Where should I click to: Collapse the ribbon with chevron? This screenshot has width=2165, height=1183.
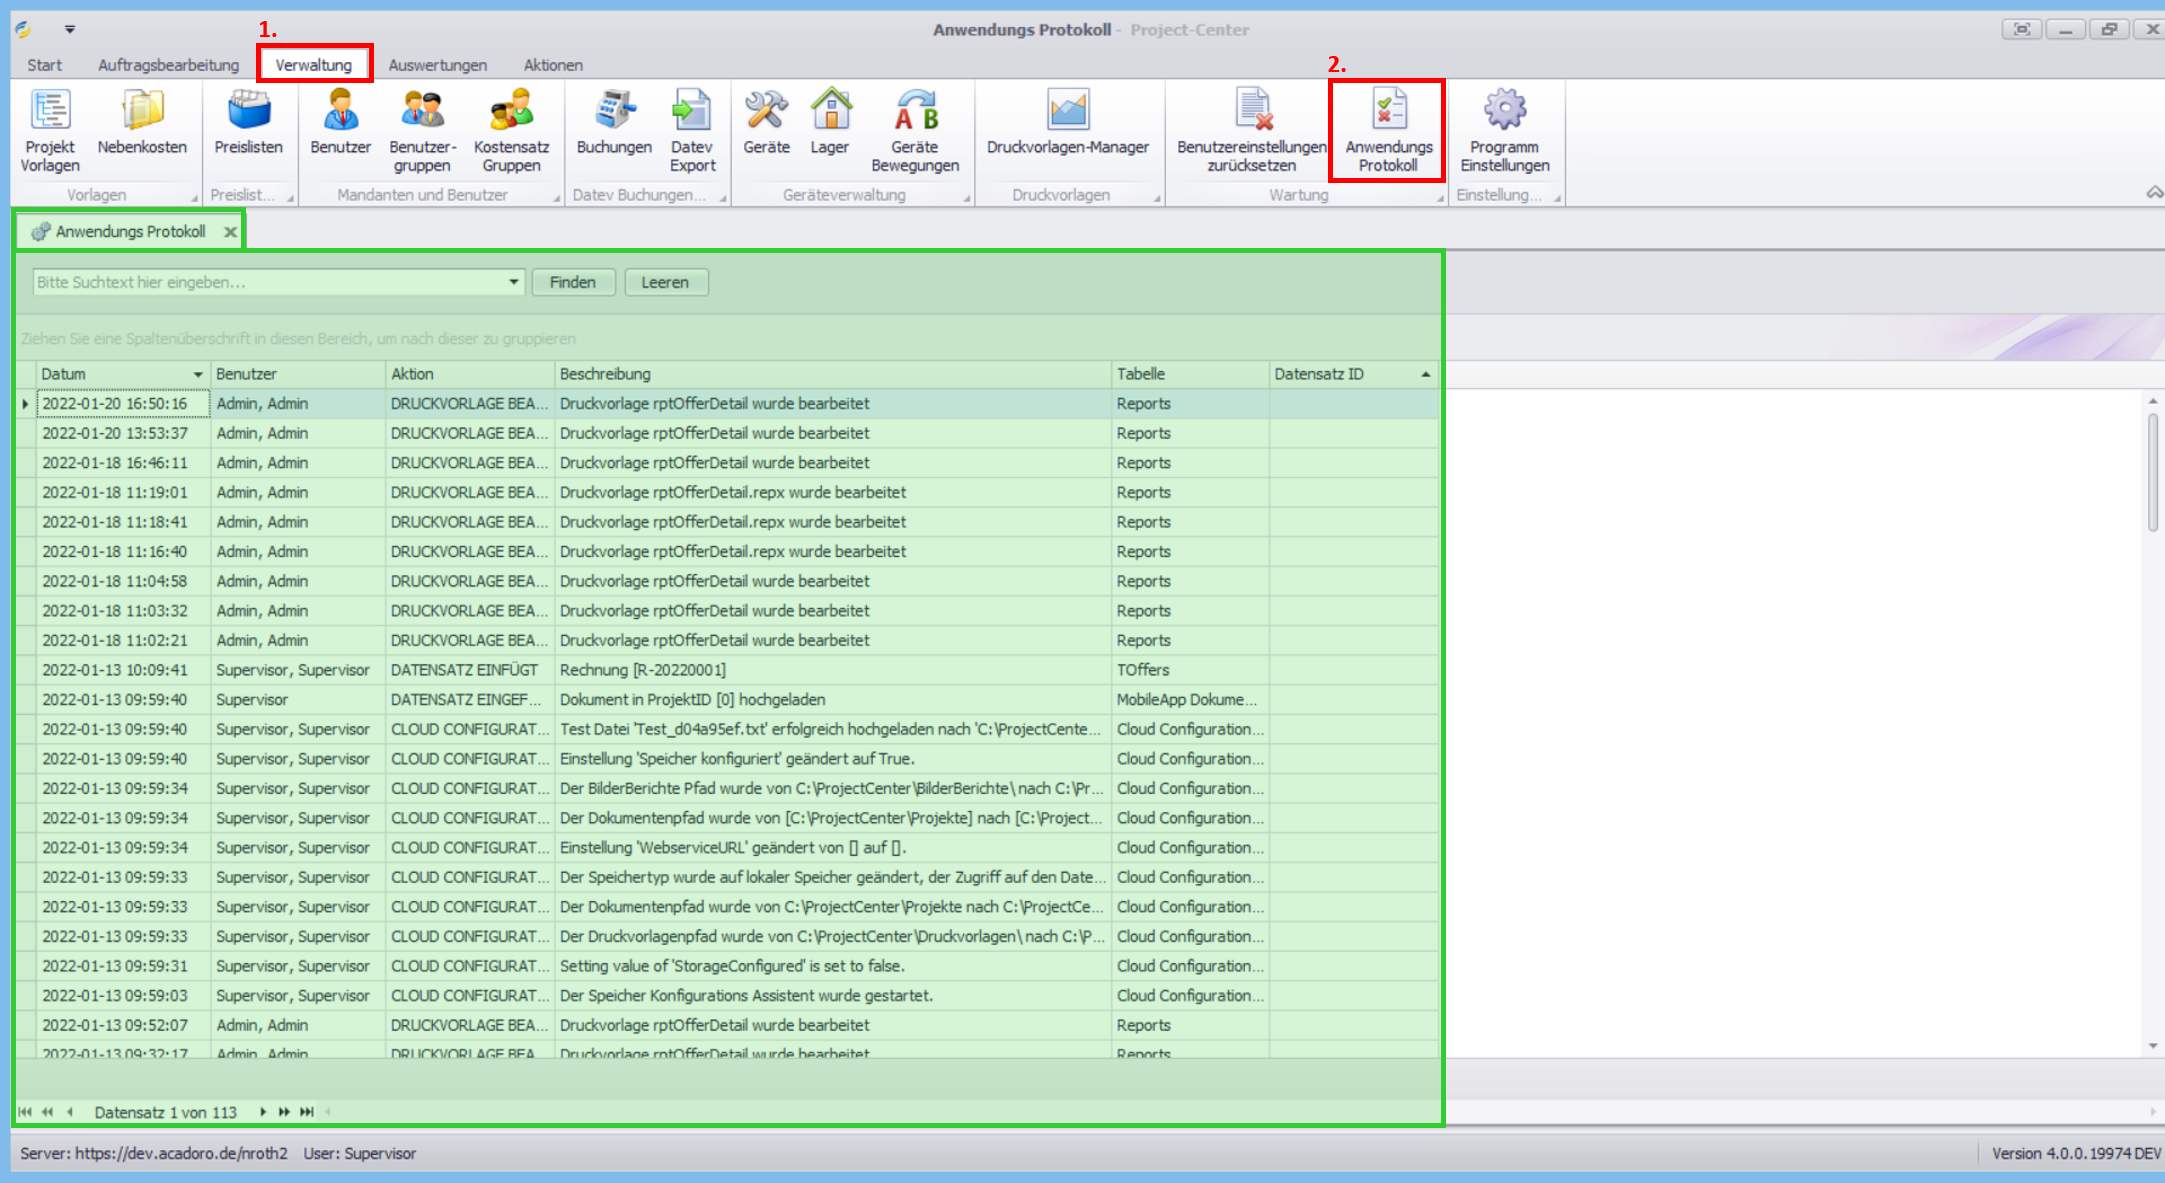(2154, 192)
